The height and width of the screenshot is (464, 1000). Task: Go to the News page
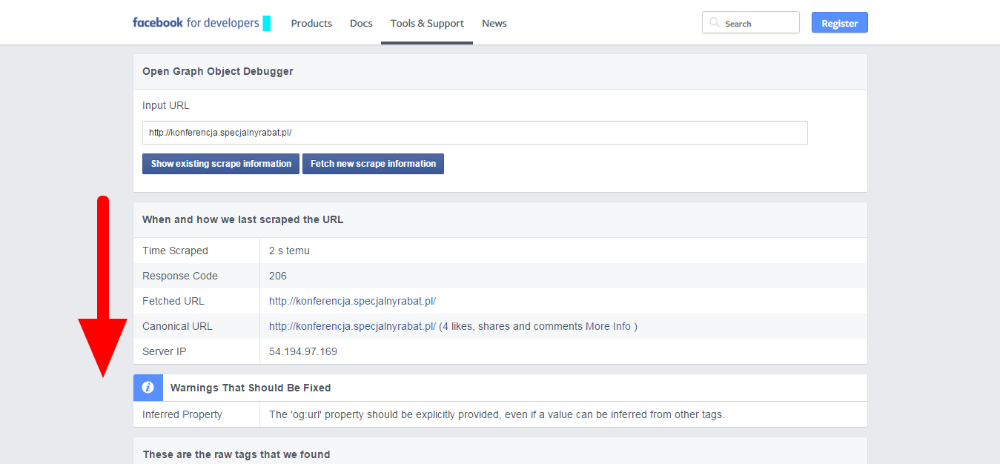click(494, 23)
